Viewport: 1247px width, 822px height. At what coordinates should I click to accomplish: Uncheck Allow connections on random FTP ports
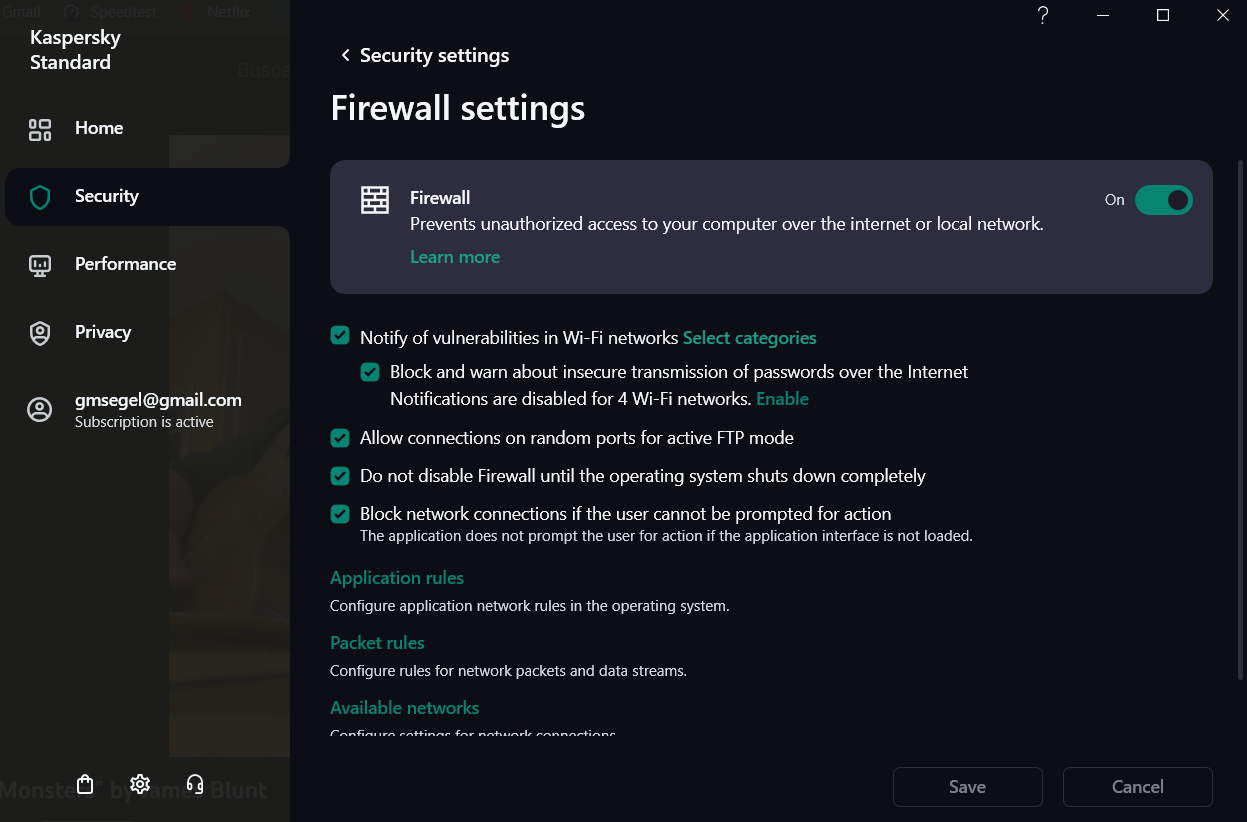(x=340, y=437)
